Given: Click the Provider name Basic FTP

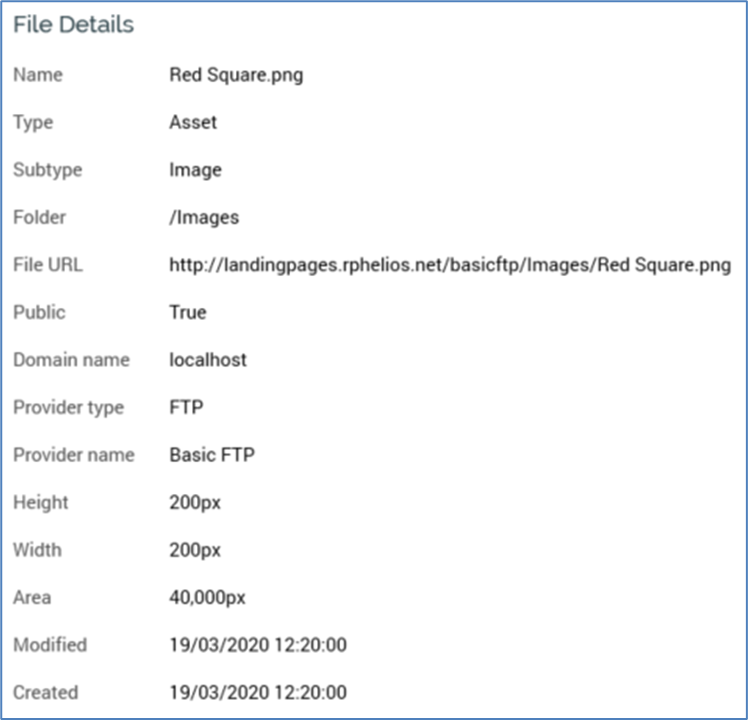Looking at the screenshot, I should [x=212, y=455].
